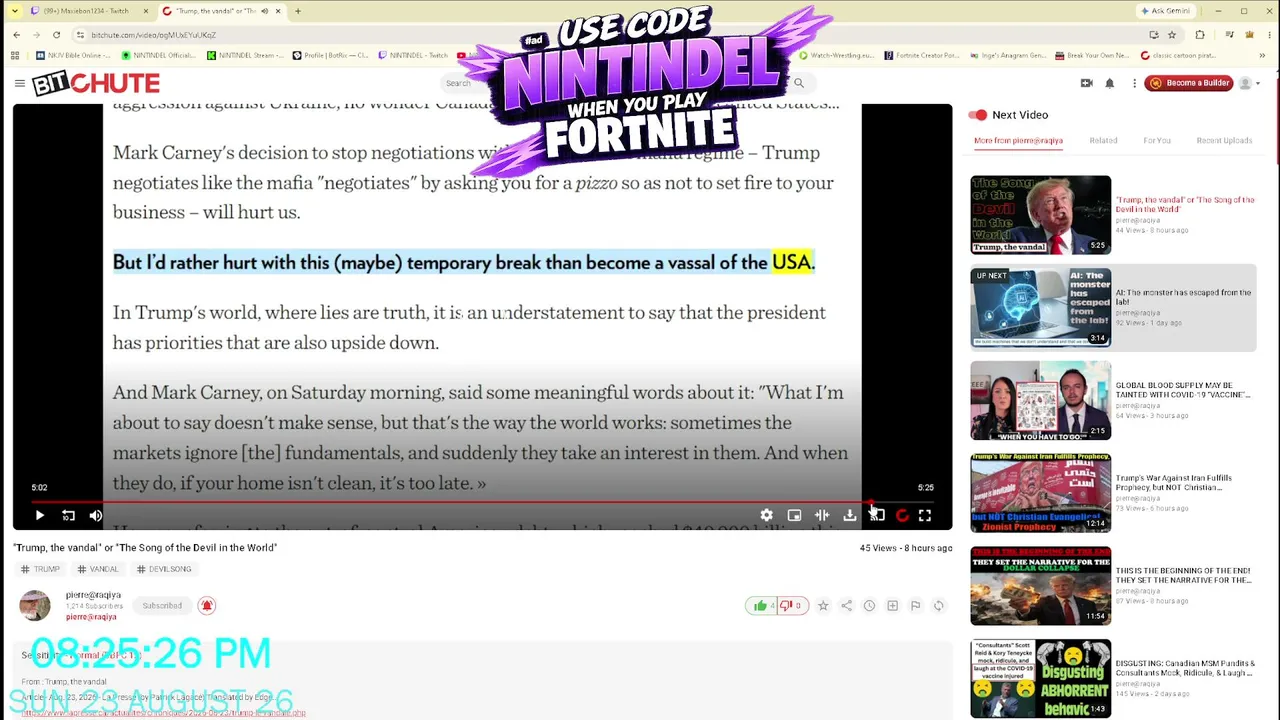Open Trump's War Against Iran video title
This screenshot has height=720, width=1280.
[1174, 483]
